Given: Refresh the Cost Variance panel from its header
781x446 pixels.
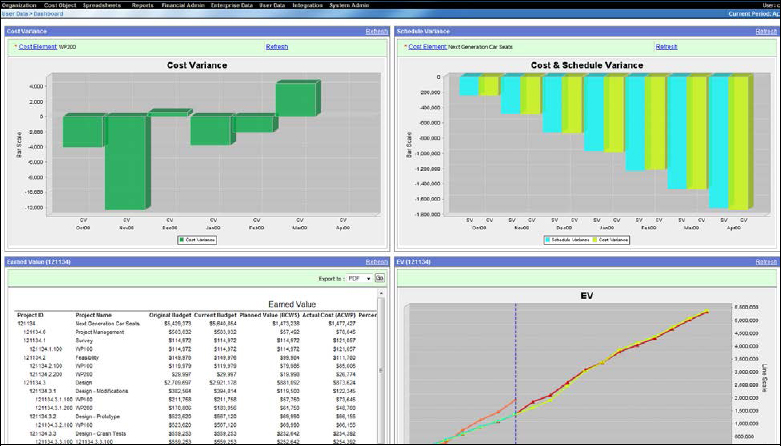Looking at the screenshot, I should [377, 31].
